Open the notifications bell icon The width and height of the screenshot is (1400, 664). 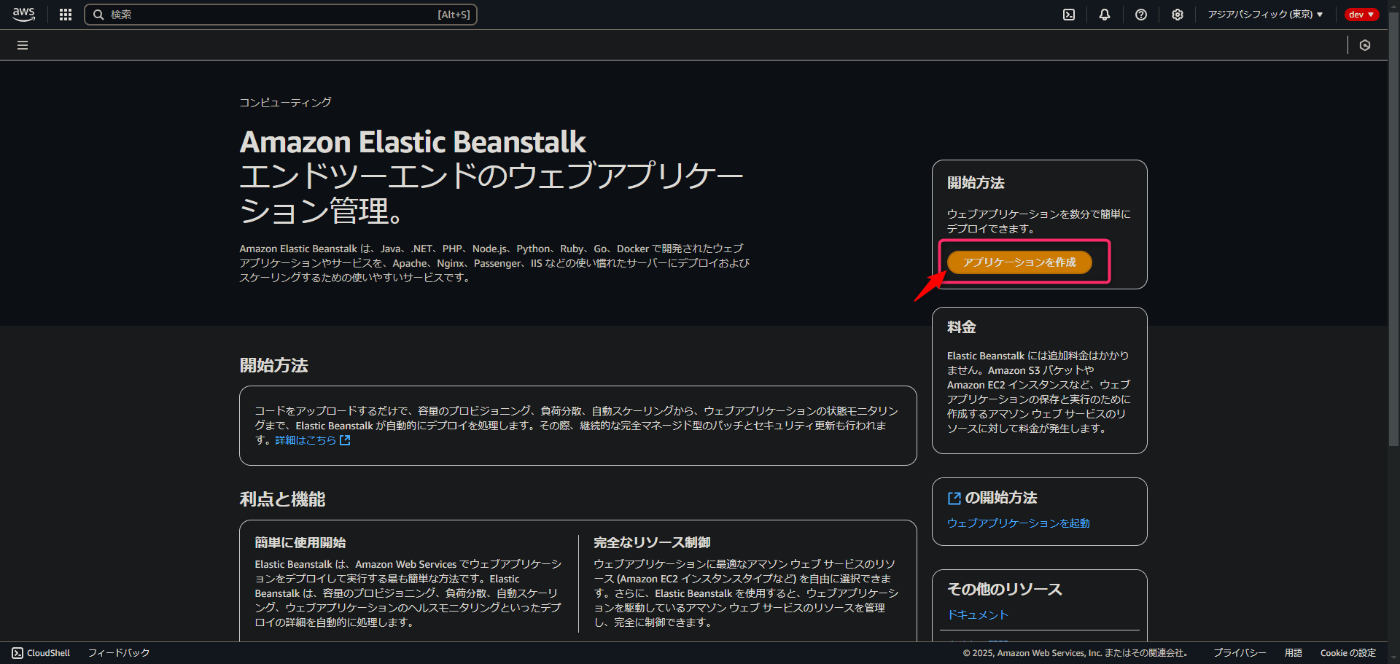pos(1105,15)
